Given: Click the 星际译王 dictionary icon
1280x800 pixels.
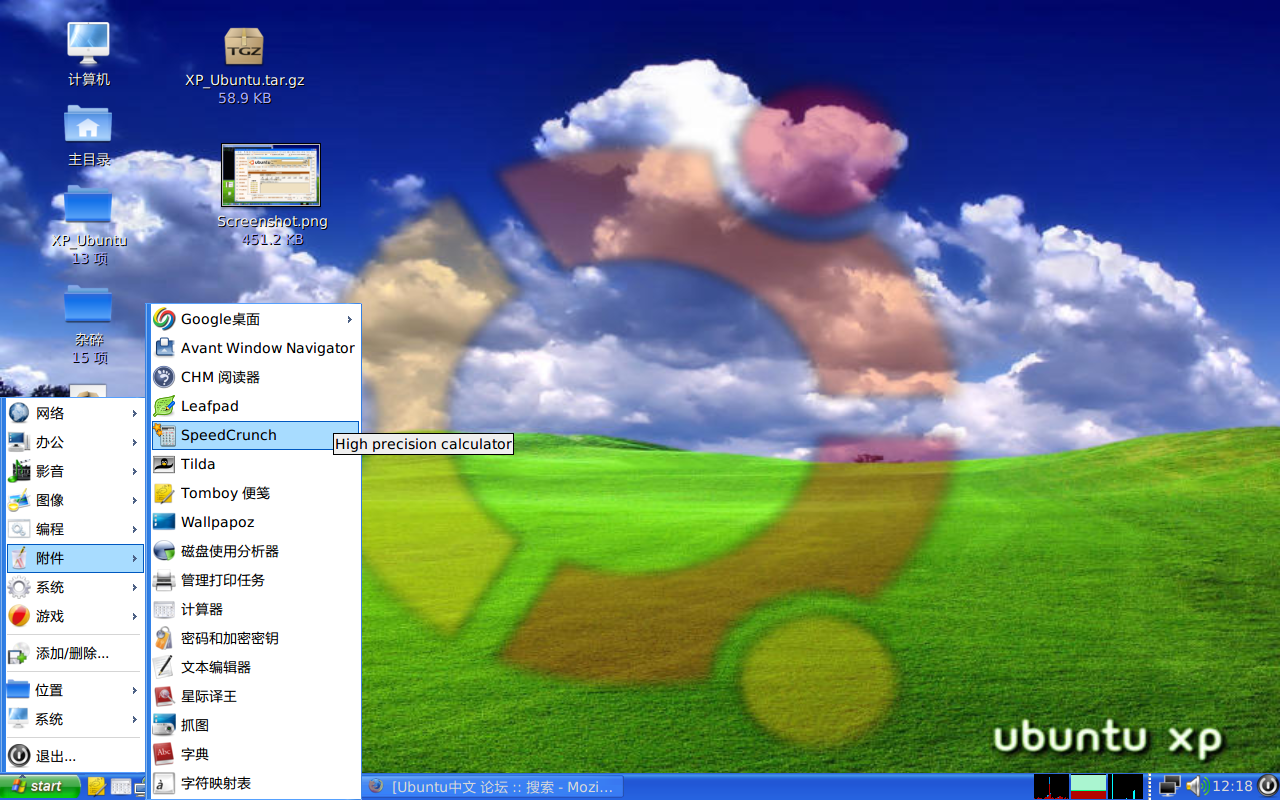Looking at the screenshot, I should coord(164,696).
